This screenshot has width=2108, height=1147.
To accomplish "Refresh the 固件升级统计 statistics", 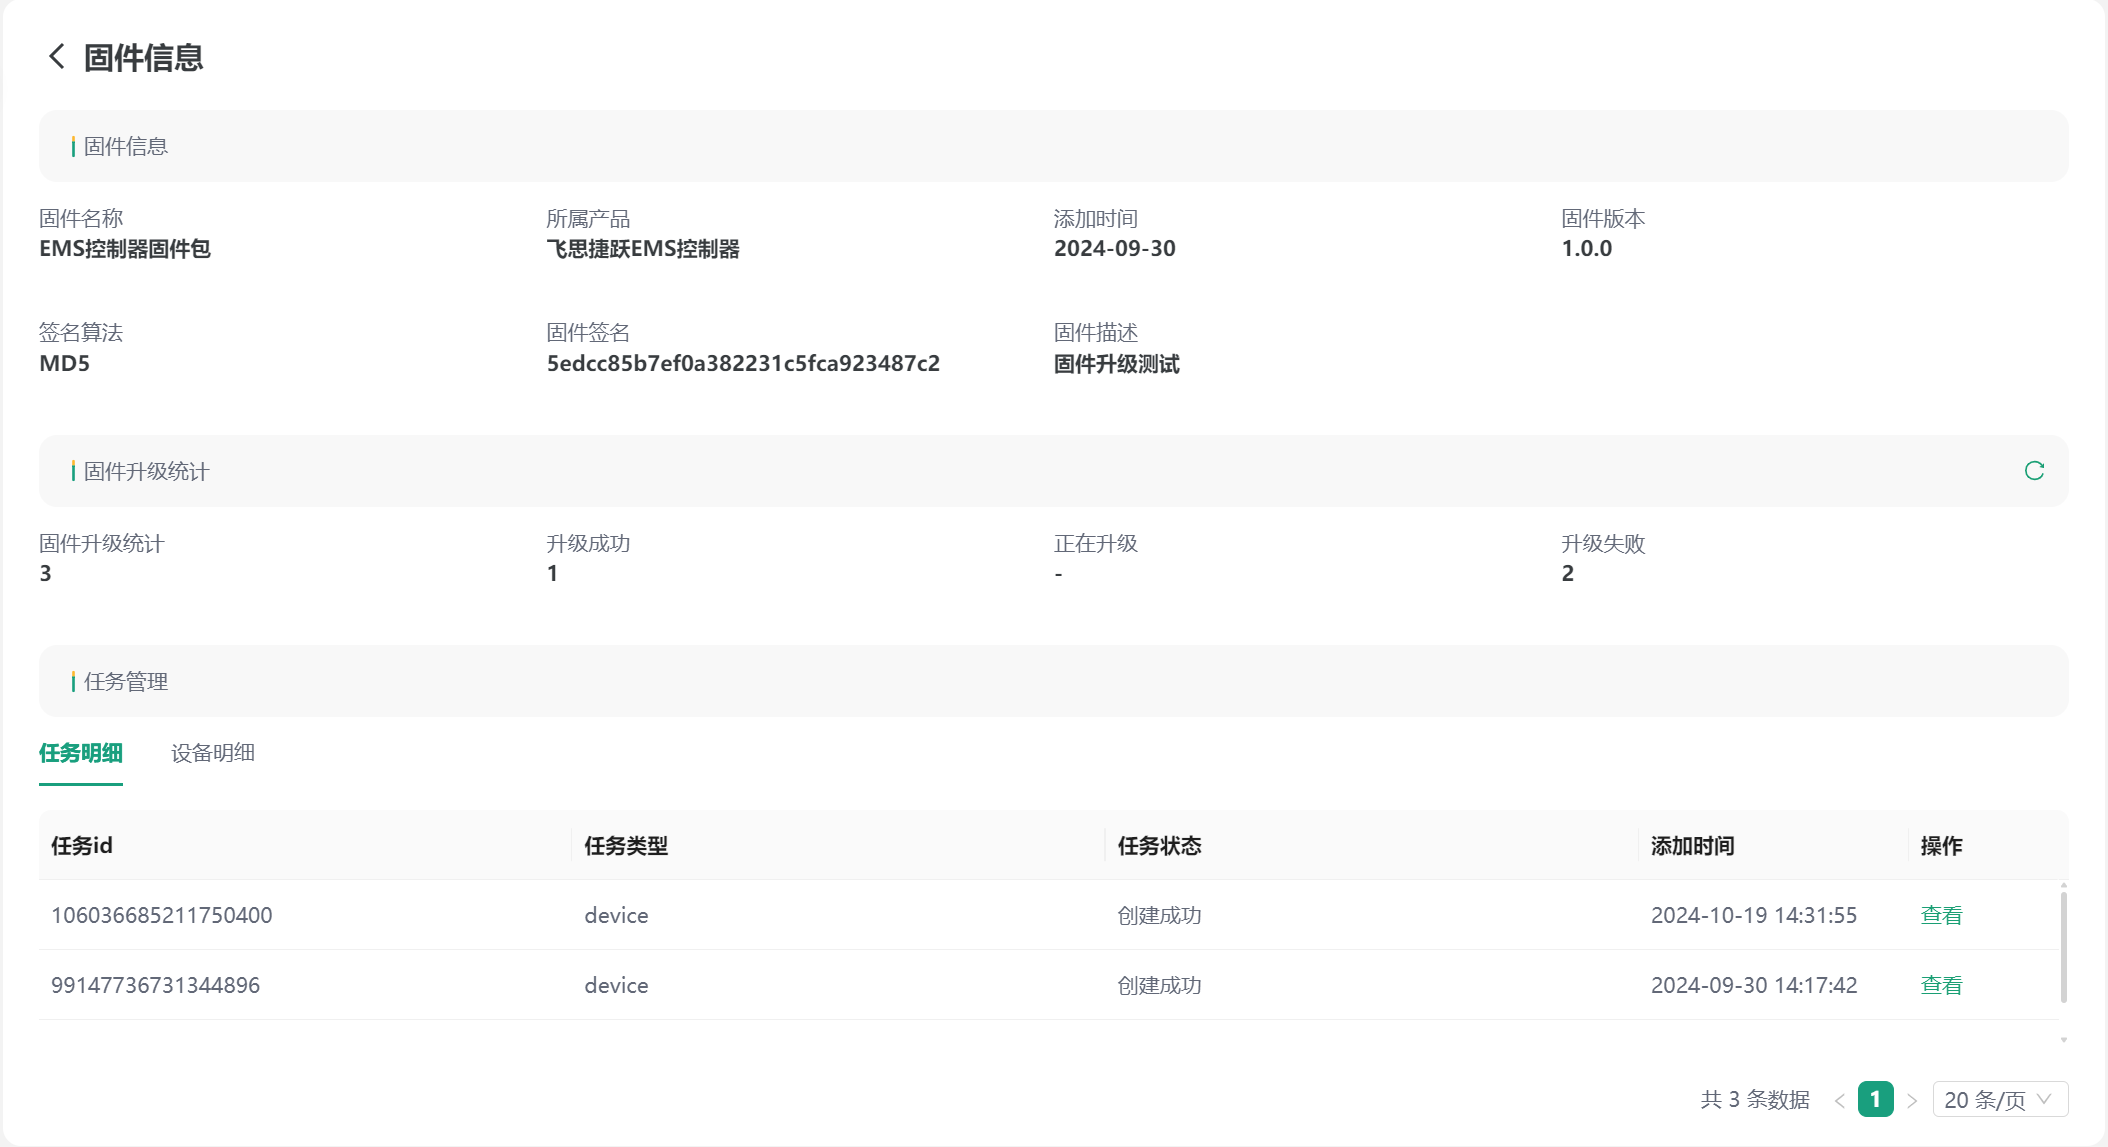I will tap(2034, 471).
